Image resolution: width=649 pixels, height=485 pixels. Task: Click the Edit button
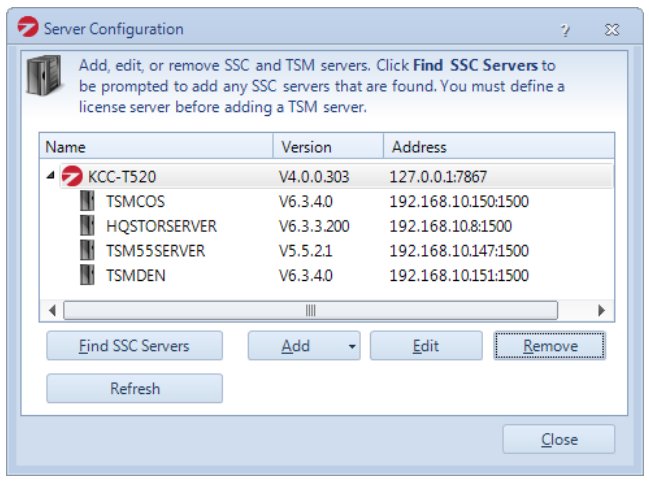click(x=426, y=346)
